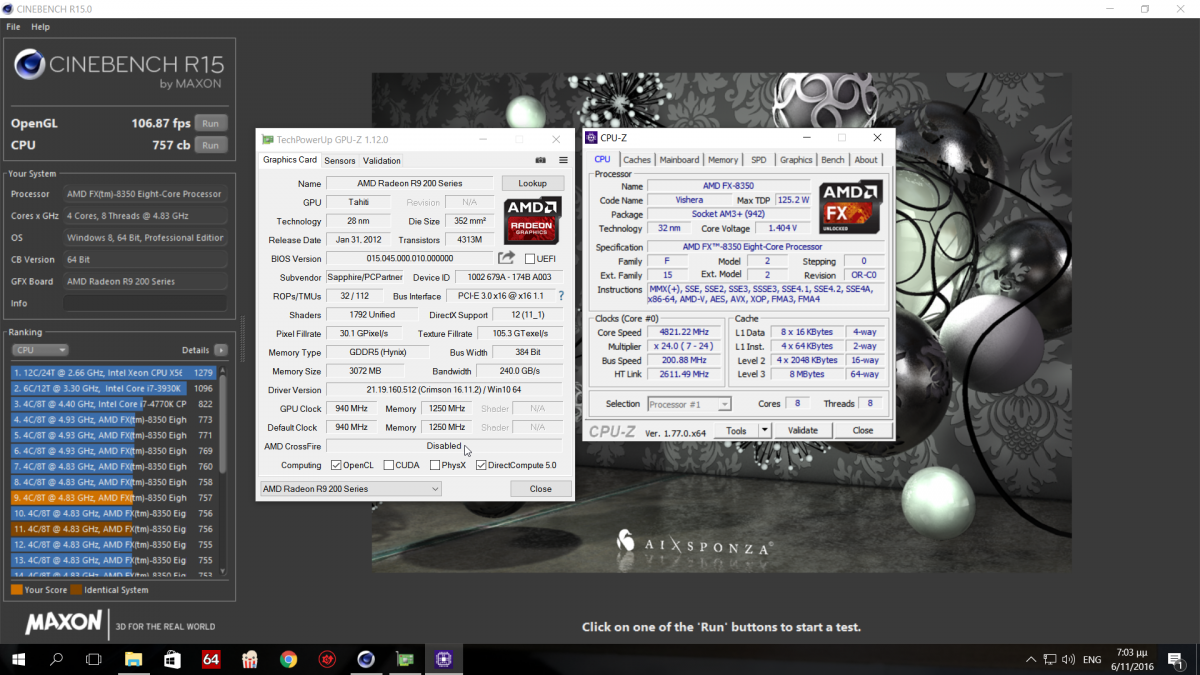
Task: Switch to the Validation tab in GPU-Z
Action: [x=381, y=160]
